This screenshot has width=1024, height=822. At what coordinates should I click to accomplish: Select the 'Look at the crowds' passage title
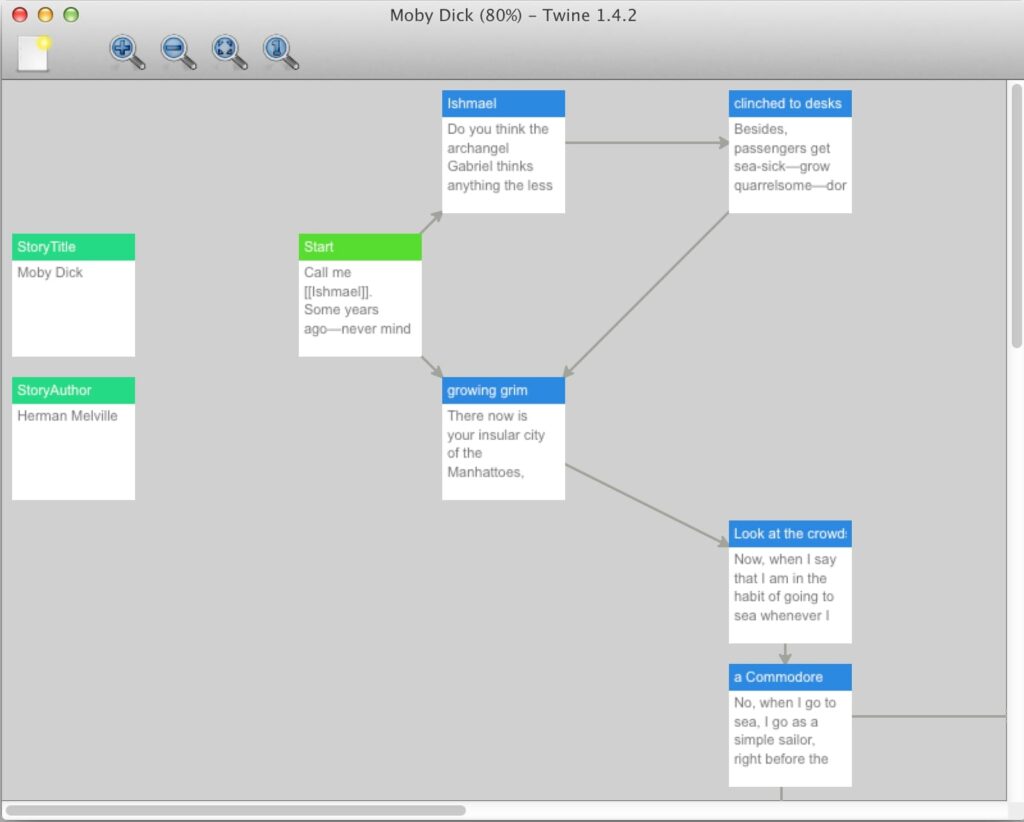pyautogui.click(x=790, y=534)
